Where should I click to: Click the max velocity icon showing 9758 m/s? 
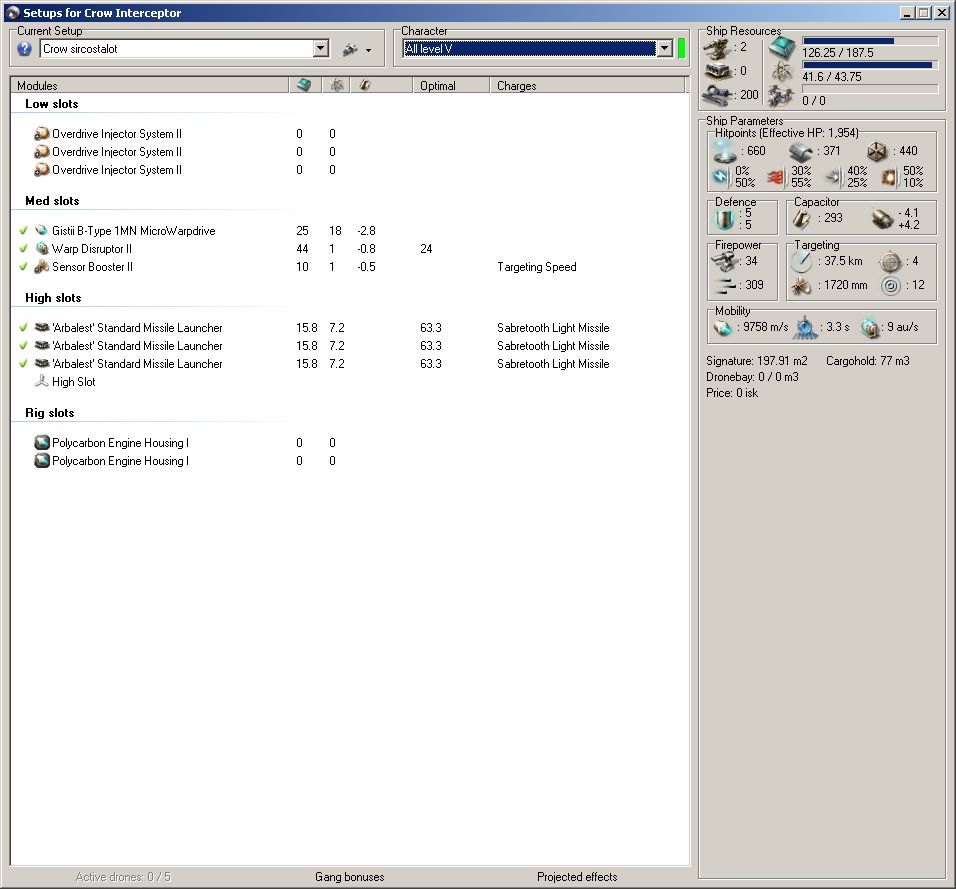(x=723, y=328)
